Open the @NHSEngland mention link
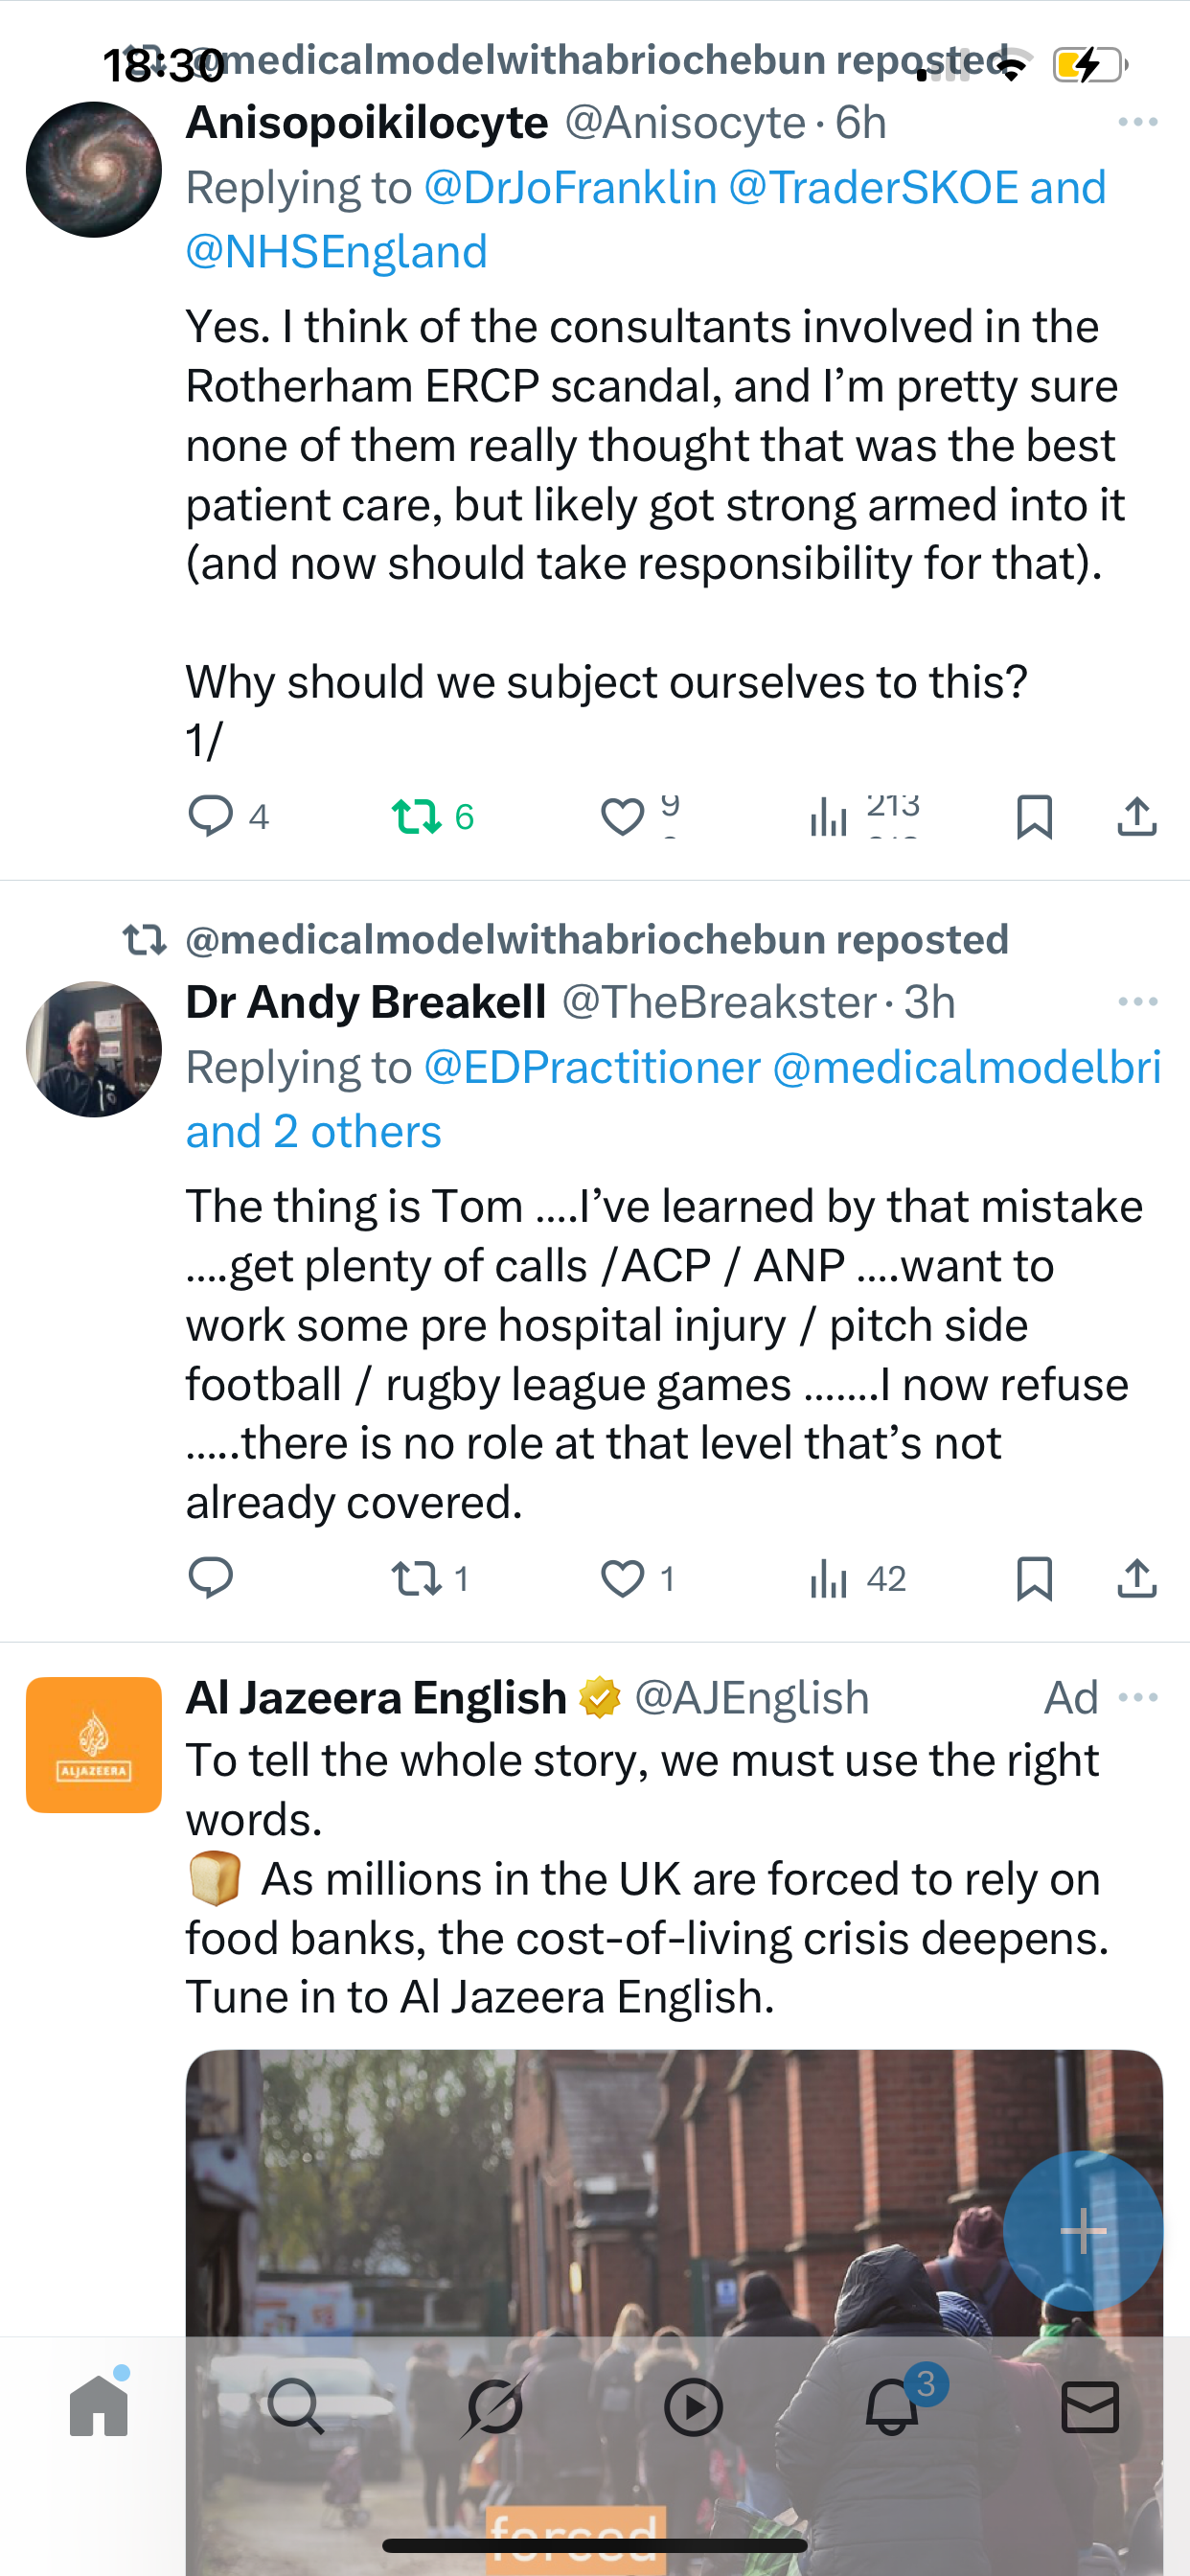This screenshot has width=1190, height=2576. pyautogui.click(x=336, y=251)
